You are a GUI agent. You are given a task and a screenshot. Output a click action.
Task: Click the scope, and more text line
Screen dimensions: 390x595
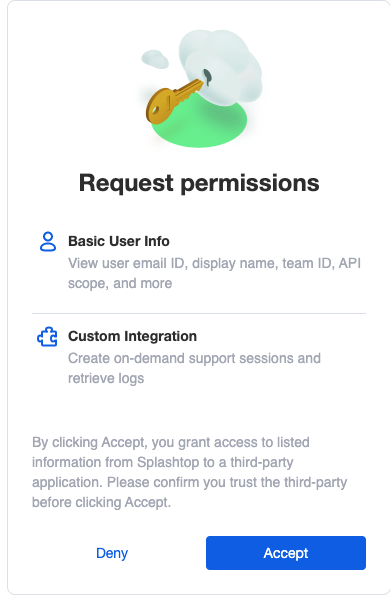coord(120,283)
